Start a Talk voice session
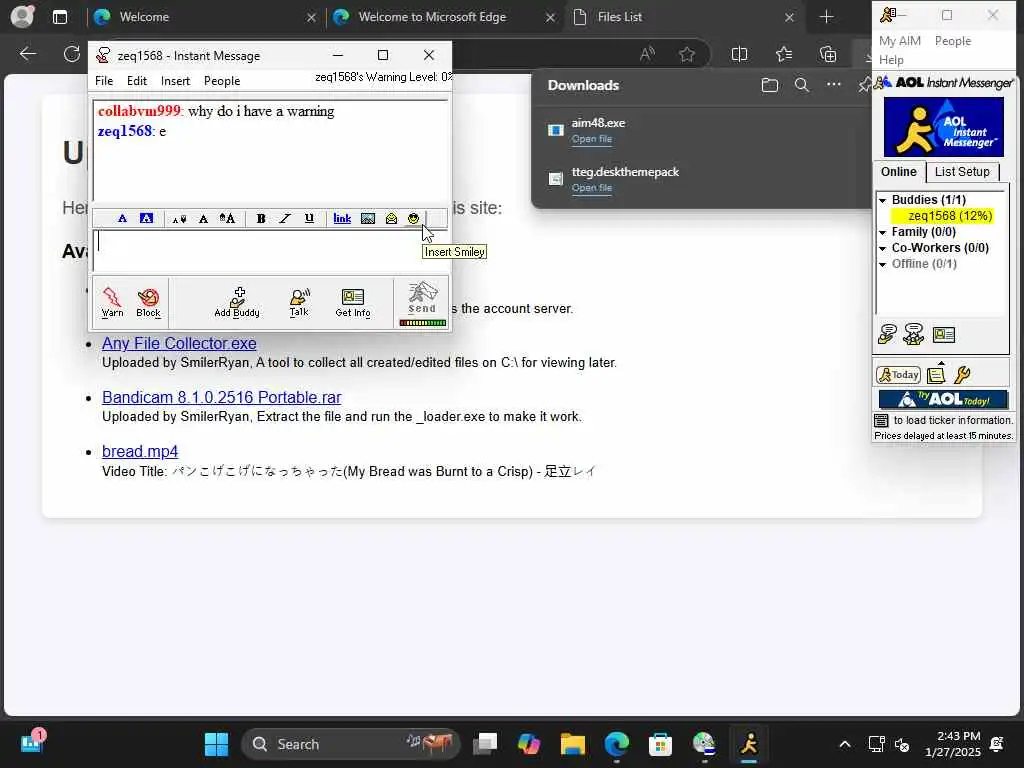Image resolution: width=1024 pixels, height=768 pixels. point(299,302)
